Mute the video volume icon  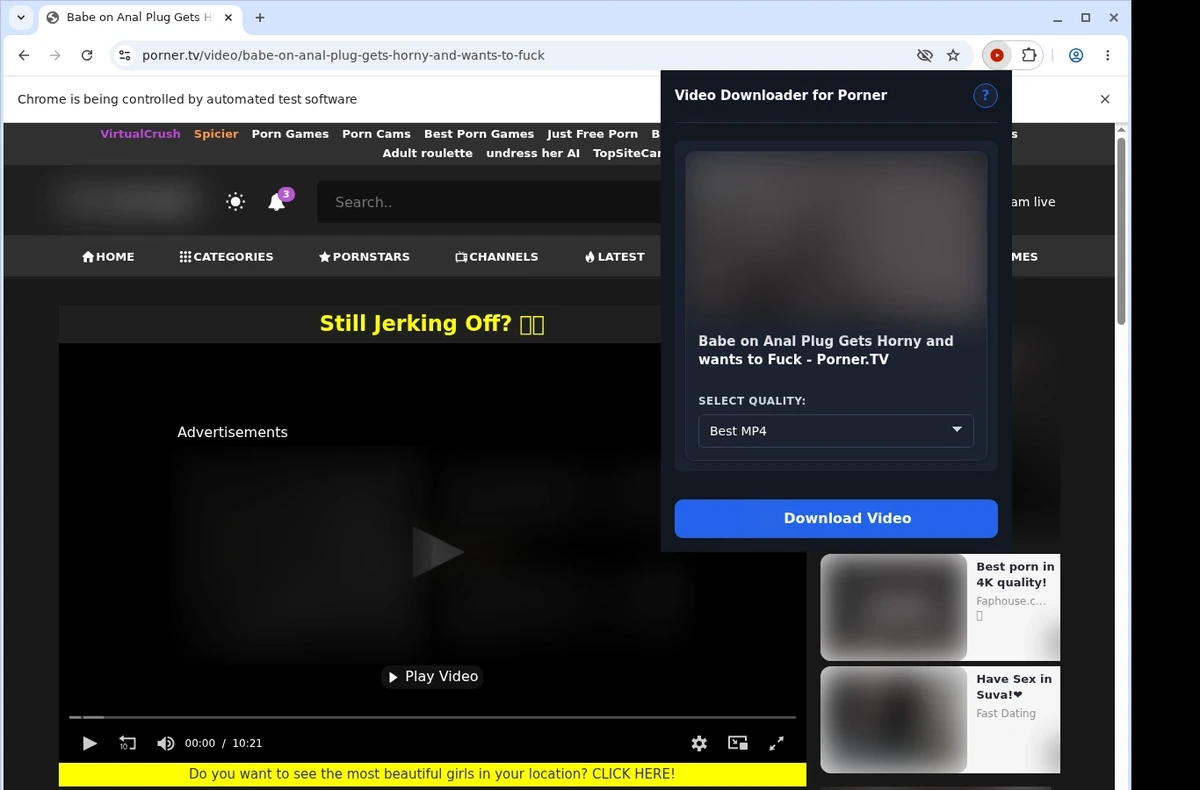click(165, 743)
